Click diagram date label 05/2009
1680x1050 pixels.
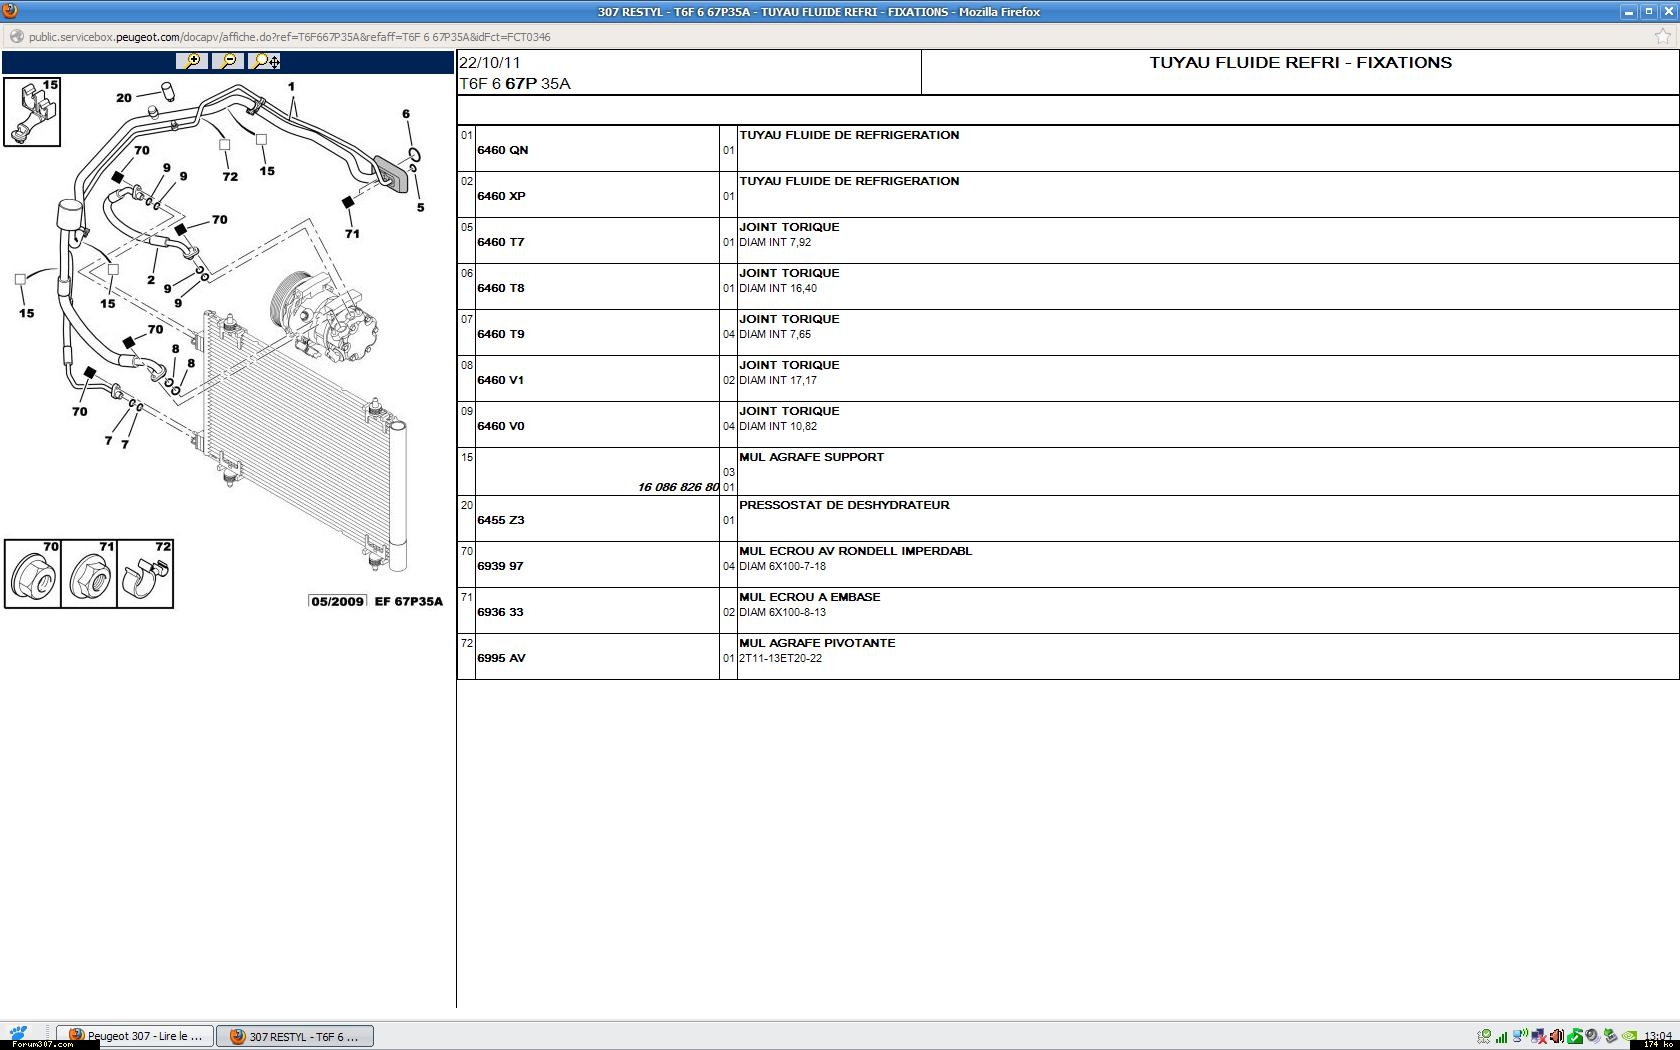[338, 601]
